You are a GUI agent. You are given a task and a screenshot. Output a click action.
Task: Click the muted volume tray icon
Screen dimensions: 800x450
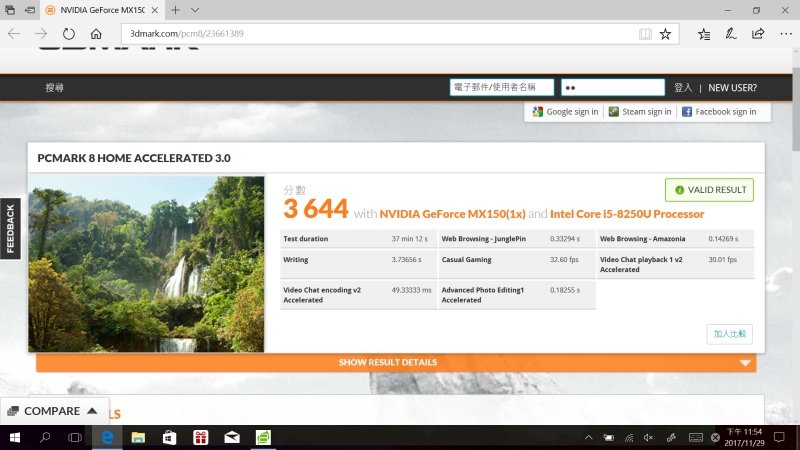click(x=648, y=437)
